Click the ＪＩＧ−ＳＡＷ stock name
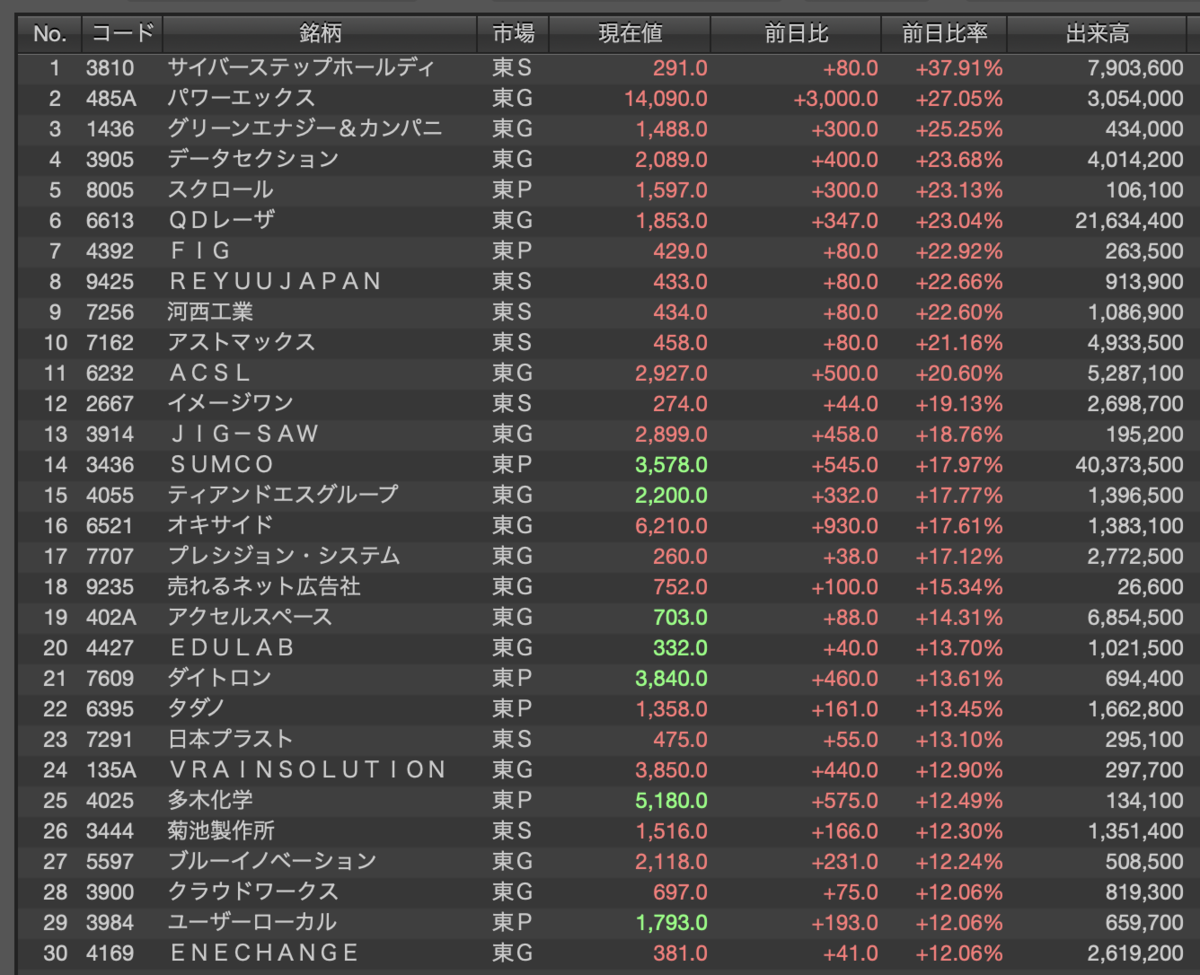1200x975 pixels. (x=244, y=434)
